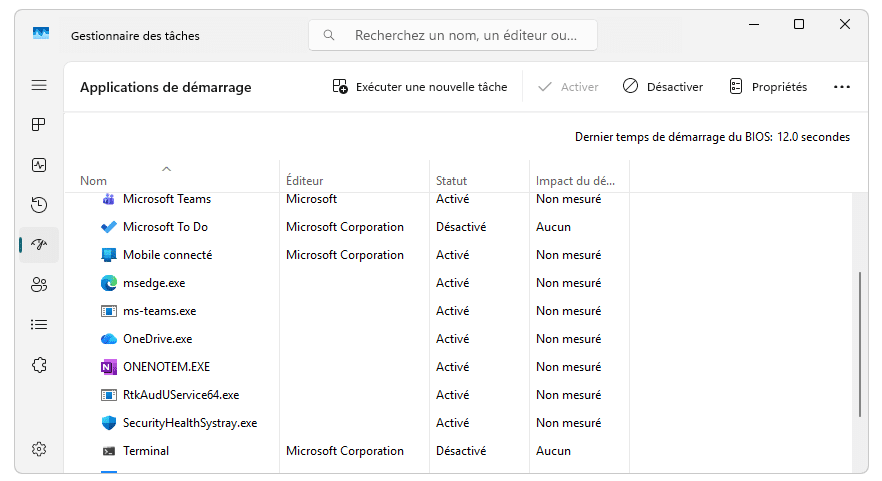This screenshot has width=882, height=481.
Task: Open Propriétés of the selected app
Action: click(768, 87)
